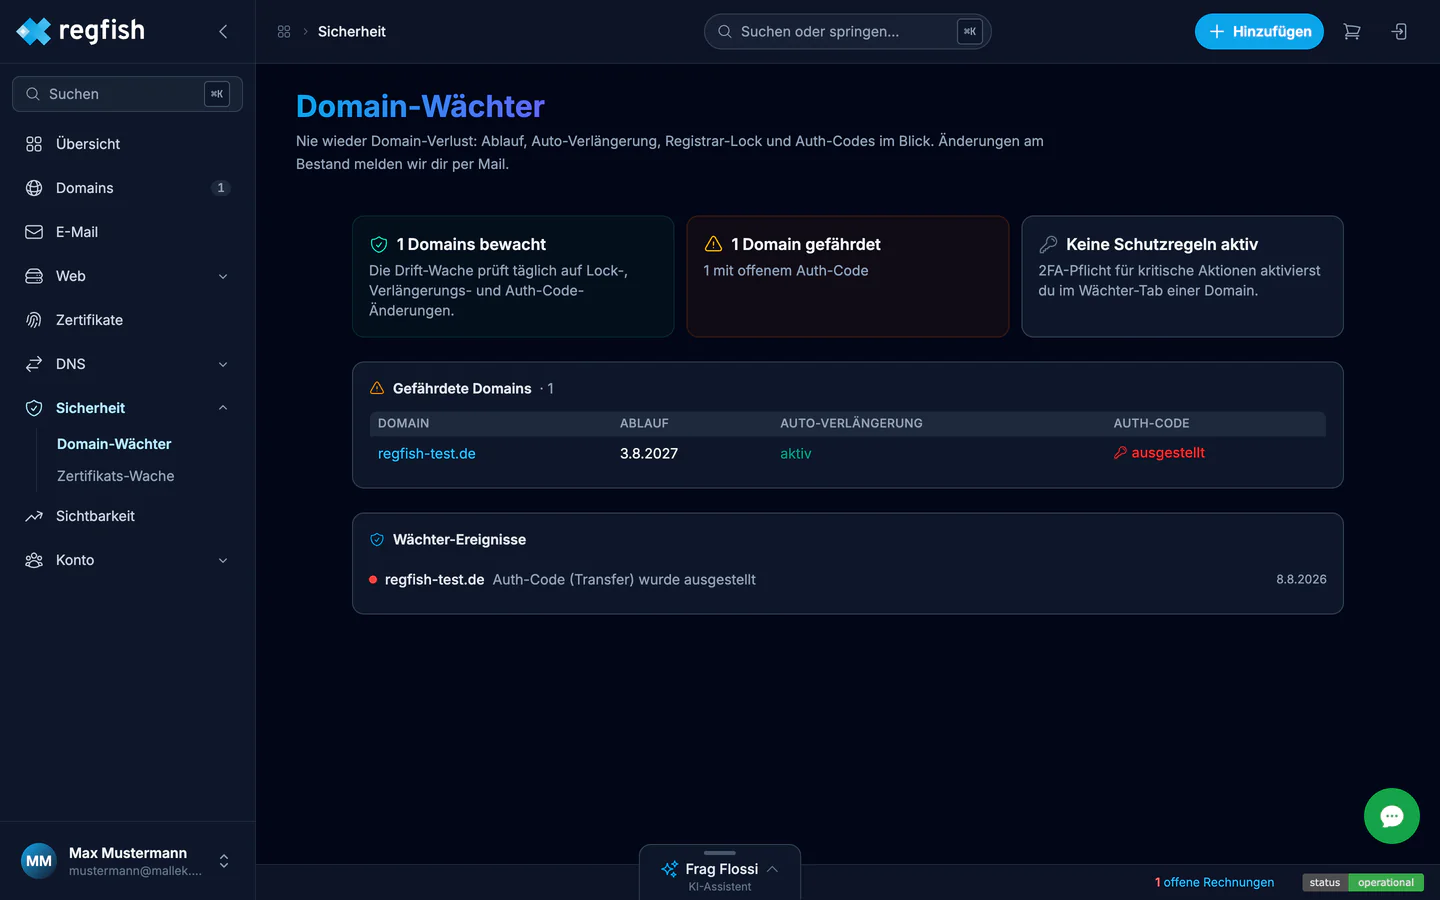Click the MM user avatar
Screen dimensions: 1440x900
pyautogui.click(x=39, y=861)
